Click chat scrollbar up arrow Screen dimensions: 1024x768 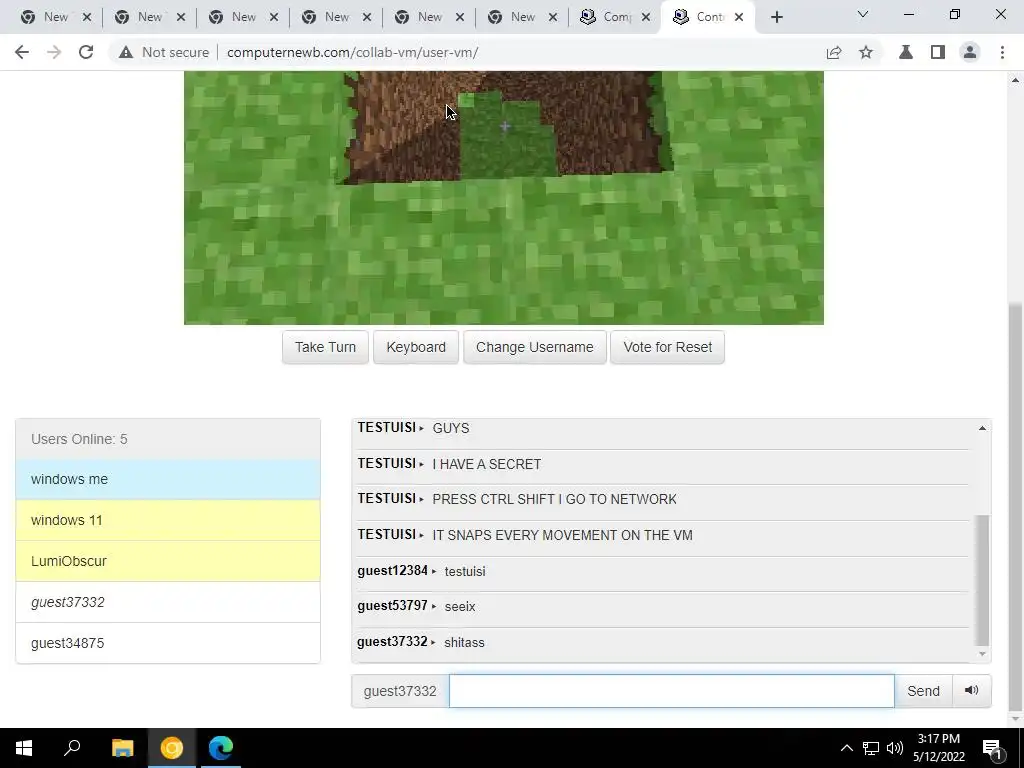click(982, 428)
